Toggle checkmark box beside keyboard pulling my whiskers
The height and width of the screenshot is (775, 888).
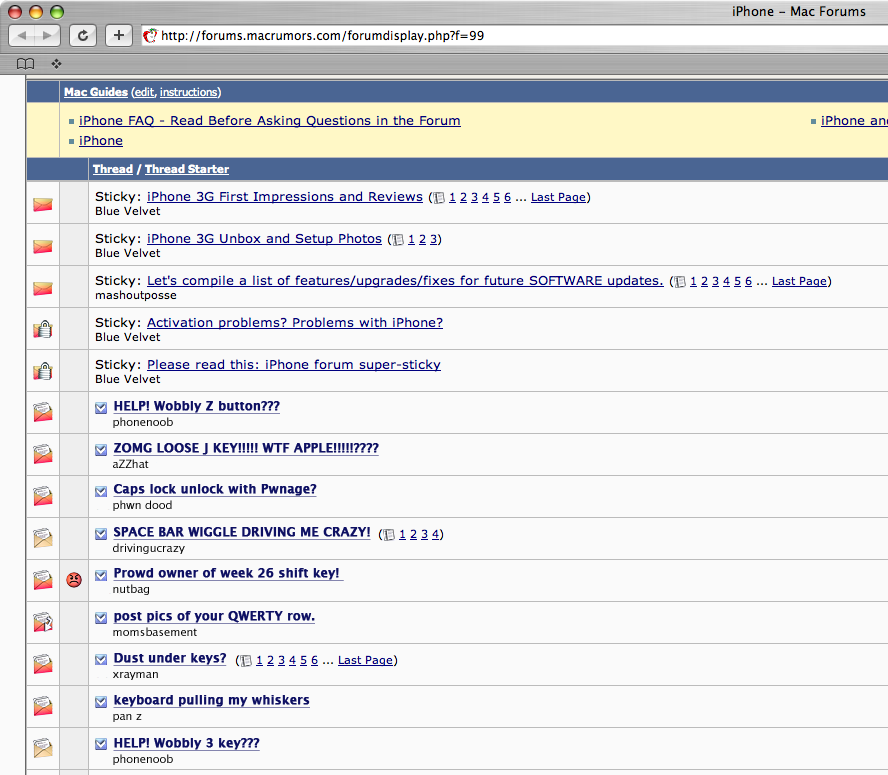click(x=101, y=701)
